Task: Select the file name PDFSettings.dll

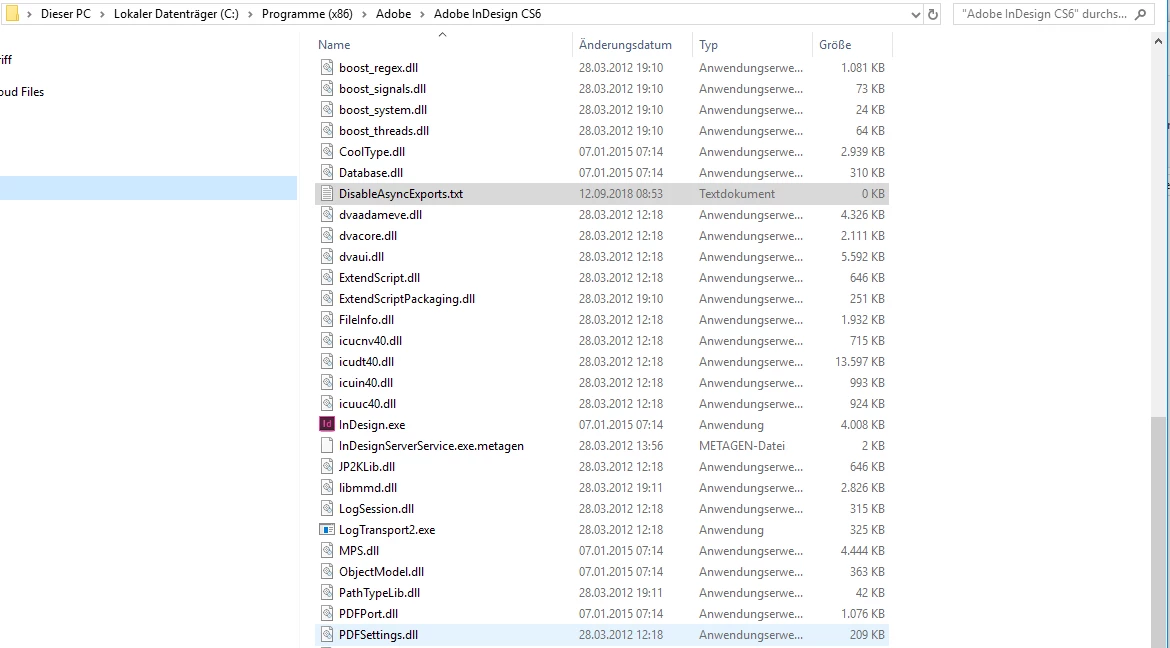Action: (x=378, y=635)
